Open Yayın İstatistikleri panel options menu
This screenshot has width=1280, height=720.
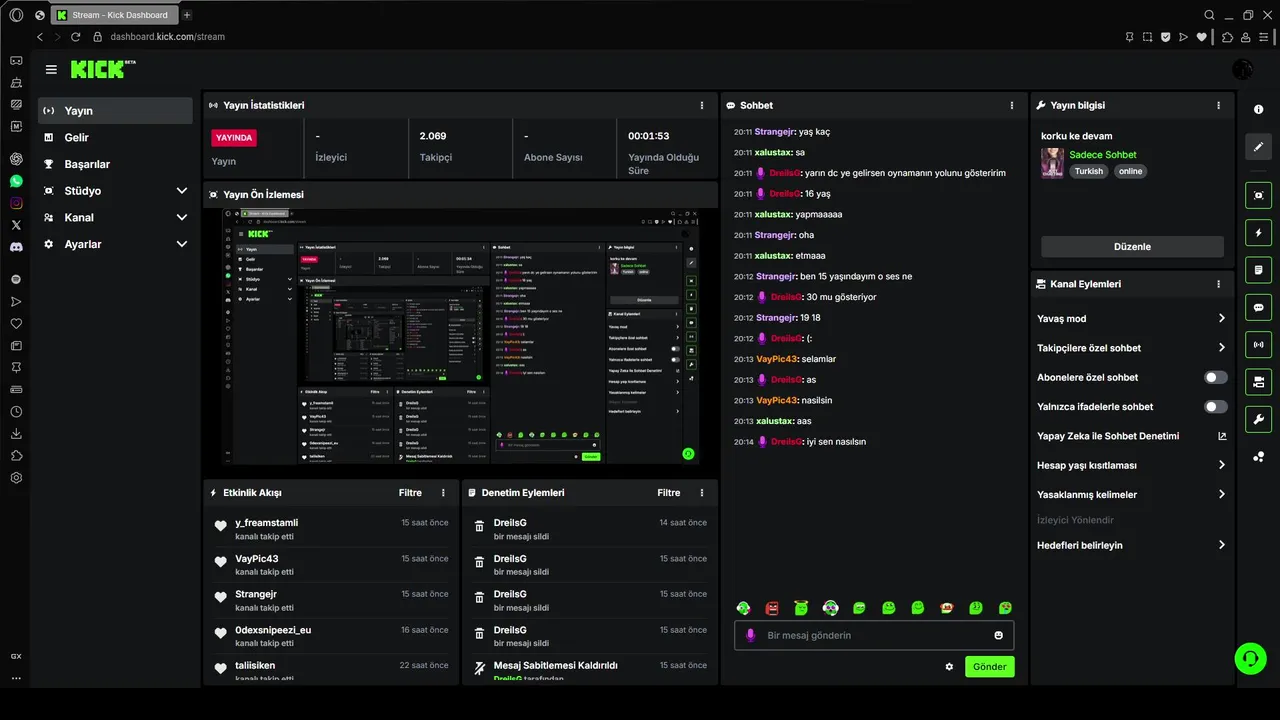[x=702, y=105]
